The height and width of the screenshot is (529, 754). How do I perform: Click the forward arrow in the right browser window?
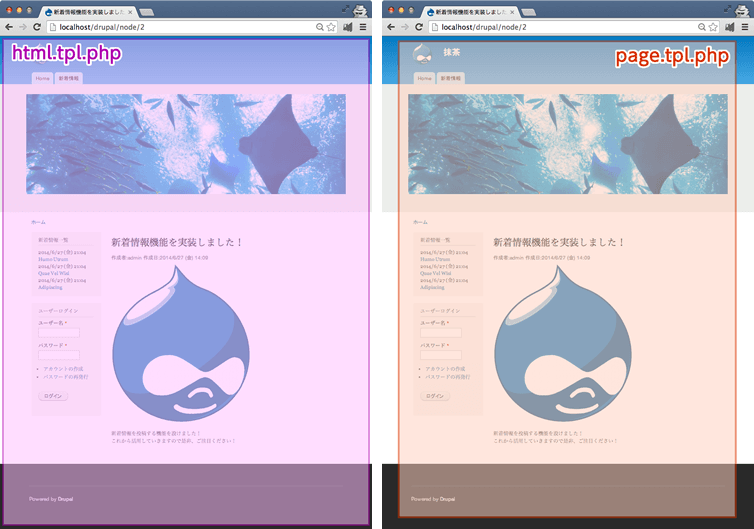[x=405, y=27]
